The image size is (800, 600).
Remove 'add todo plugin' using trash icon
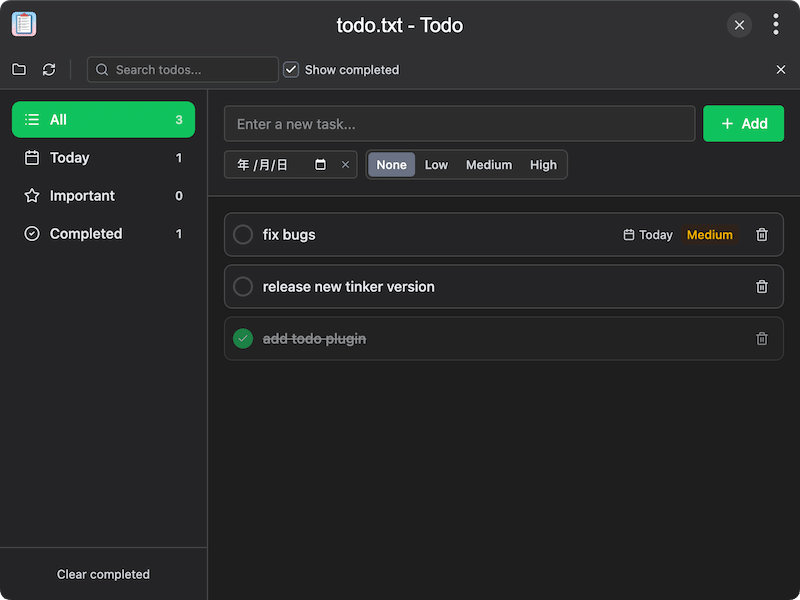pyautogui.click(x=762, y=339)
